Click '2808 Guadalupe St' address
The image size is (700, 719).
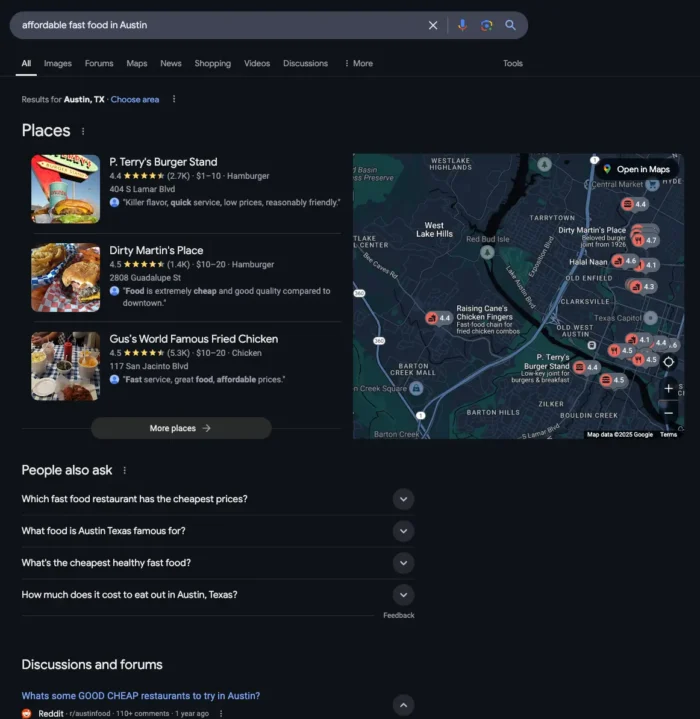(x=145, y=277)
